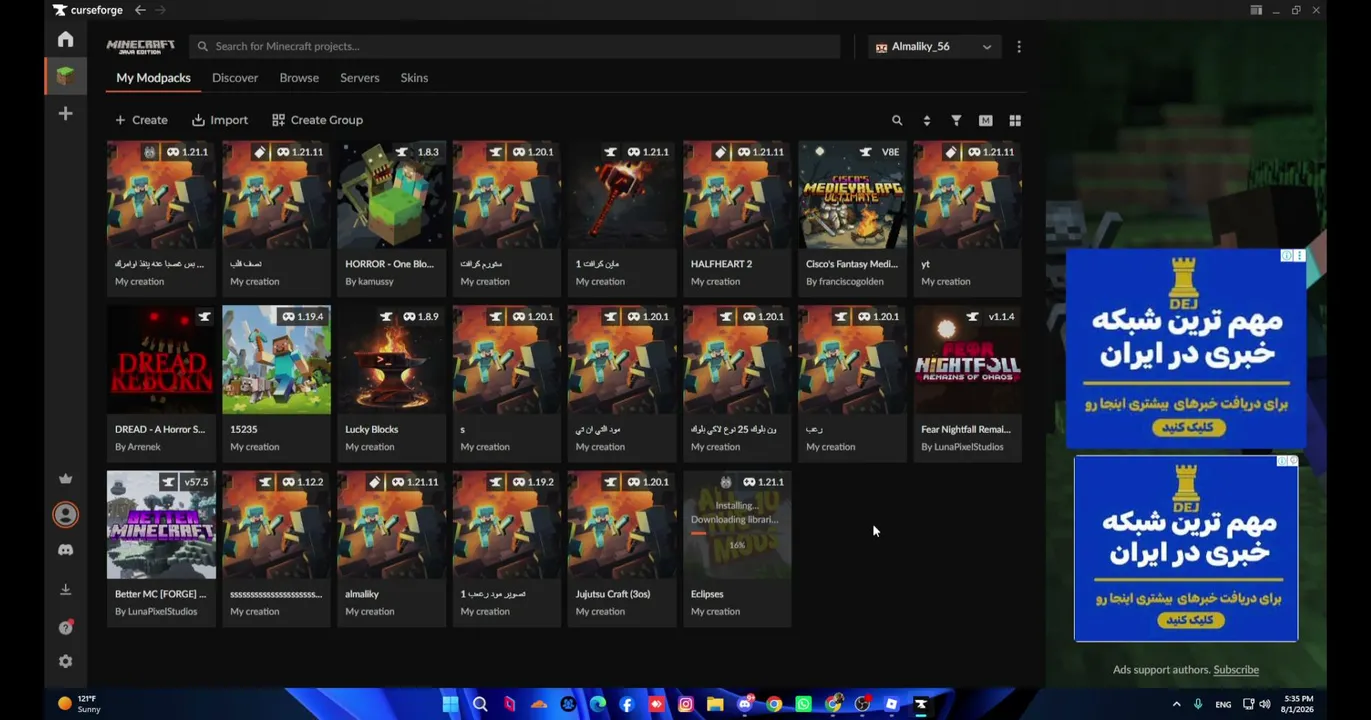The width and height of the screenshot is (1371, 720).
Task: Open the help question mark icon
Action: 65,627
